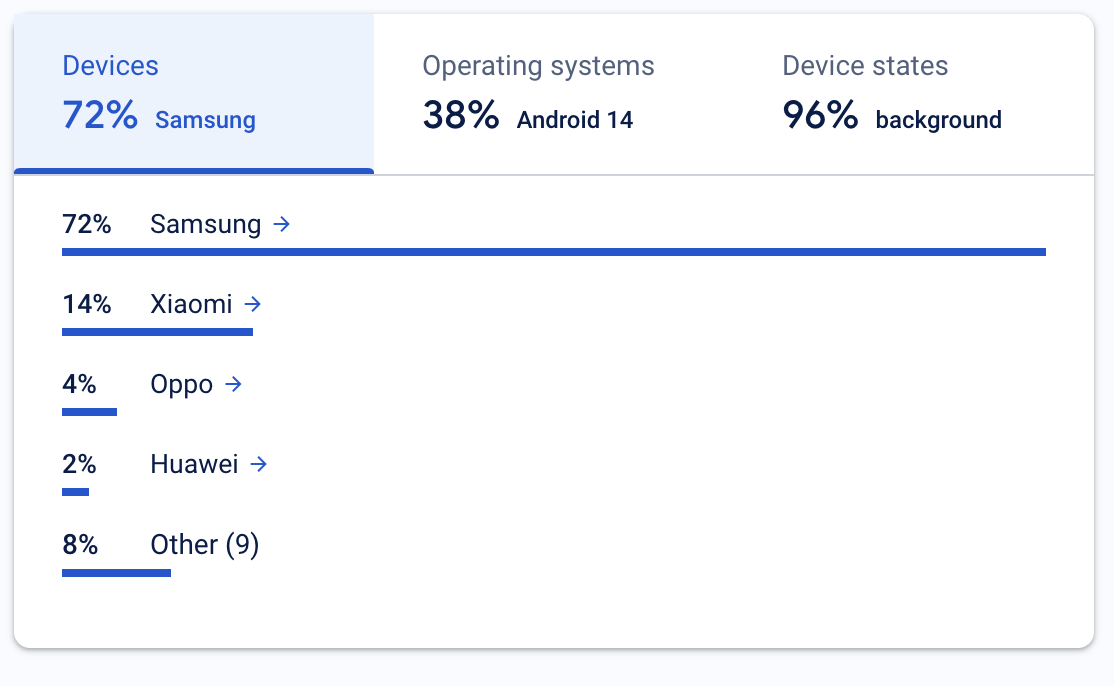
Task: Click the Other (9) devices label
Action: [204, 545]
